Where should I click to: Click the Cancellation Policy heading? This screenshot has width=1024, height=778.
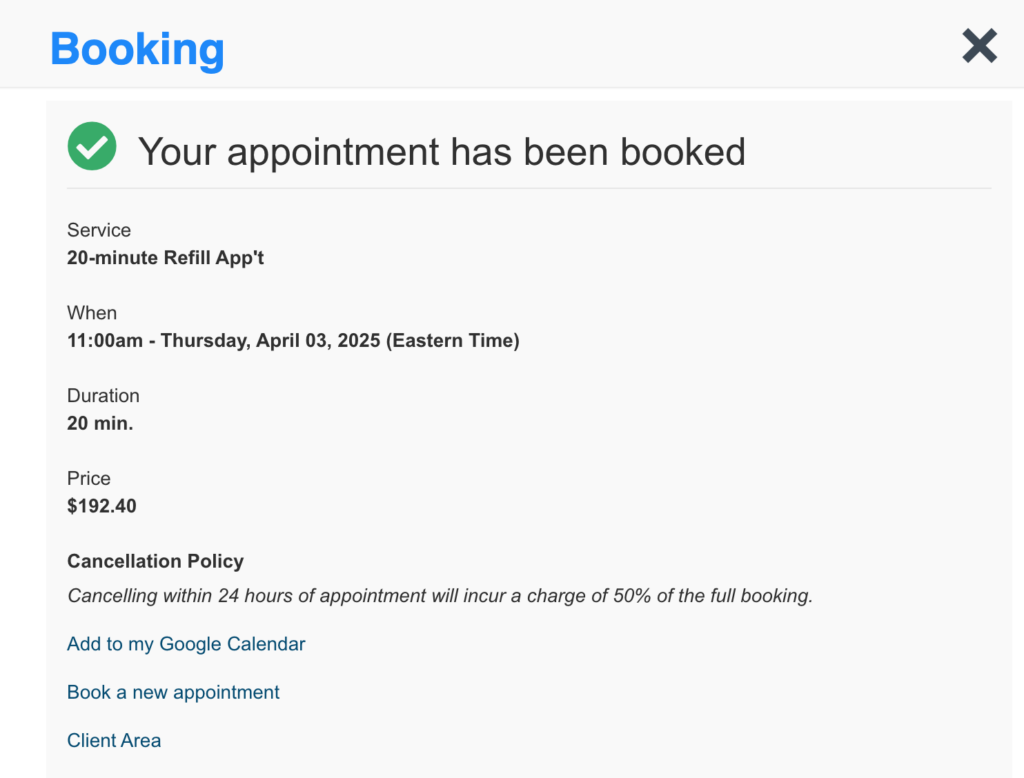155,561
